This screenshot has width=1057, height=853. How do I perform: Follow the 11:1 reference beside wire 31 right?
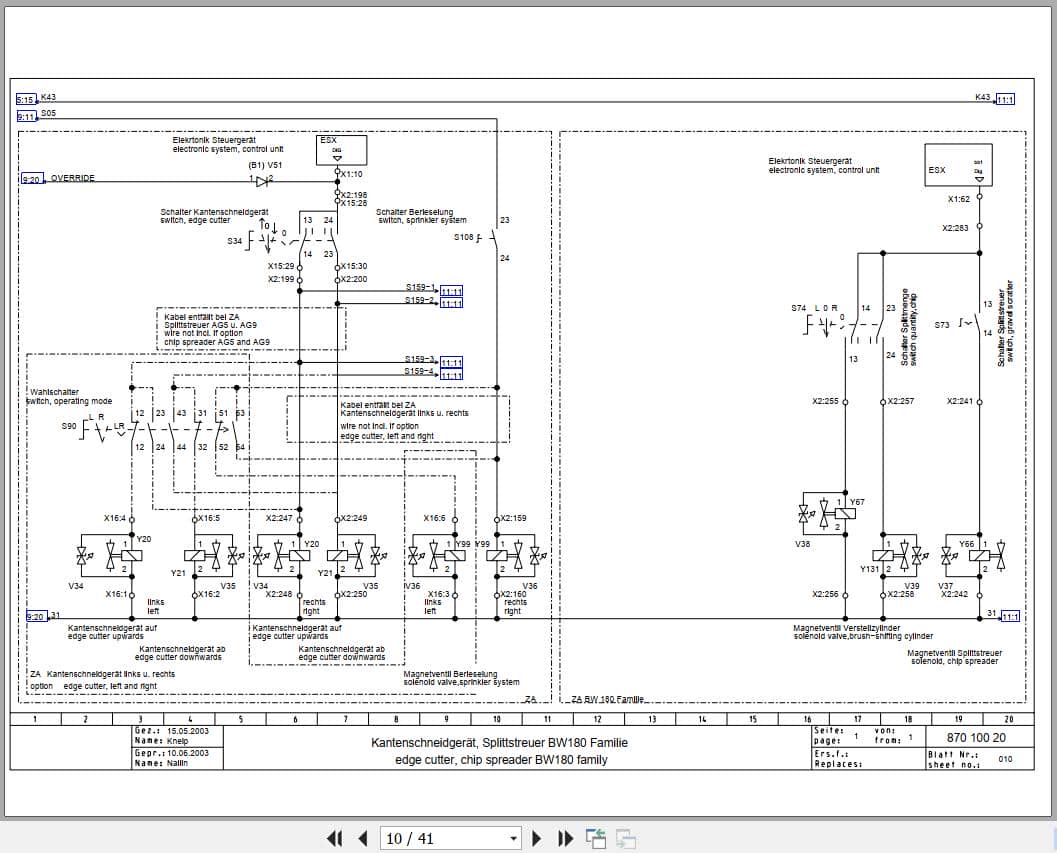[x=1010, y=616]
